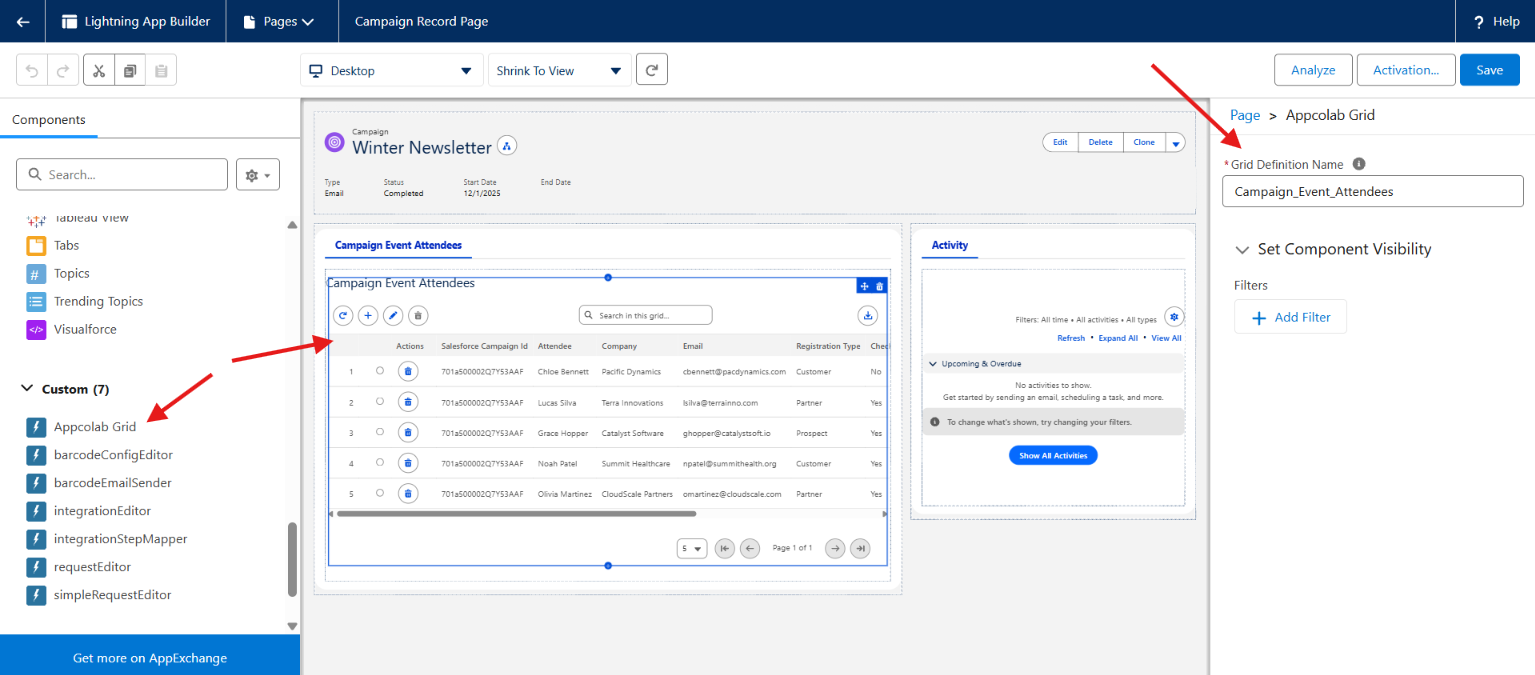Click the Show All Activities button
Viewport: 1535px width, 675px height.
(x=1054, y=455)
